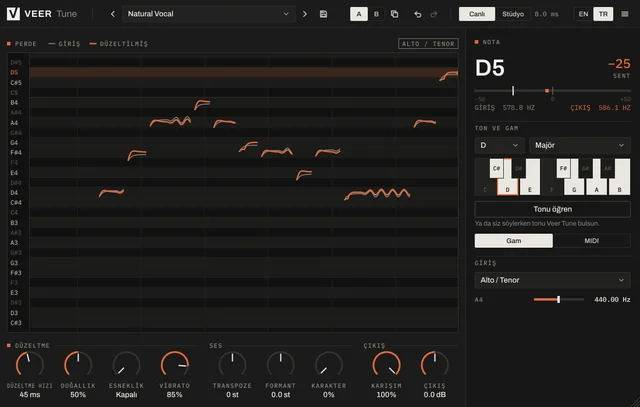Click the VEER logo icon

pos(13,14)
